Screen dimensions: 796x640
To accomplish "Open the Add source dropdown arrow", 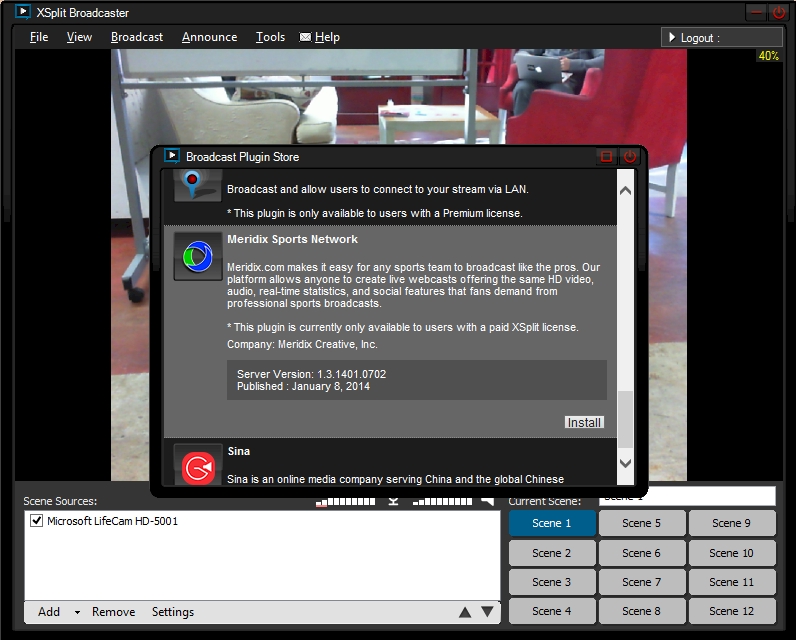I will coord(77,612).
